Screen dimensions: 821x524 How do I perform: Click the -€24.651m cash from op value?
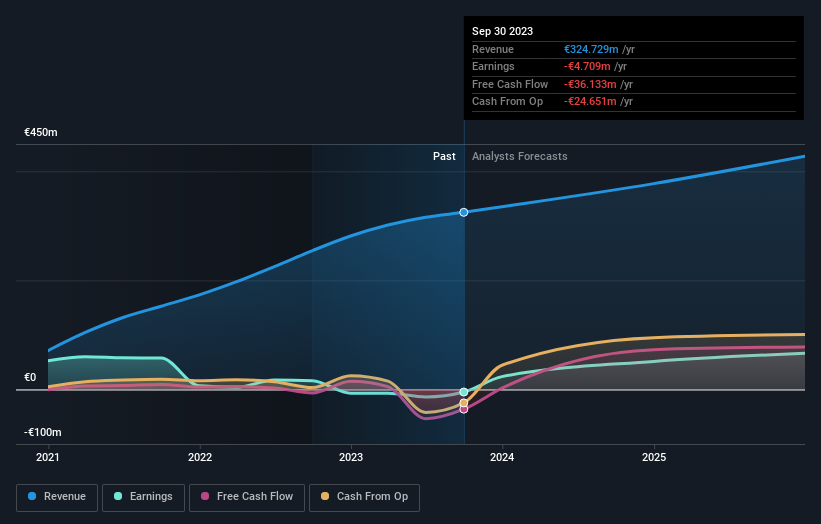pyautogui.click(x=590, y=102)
